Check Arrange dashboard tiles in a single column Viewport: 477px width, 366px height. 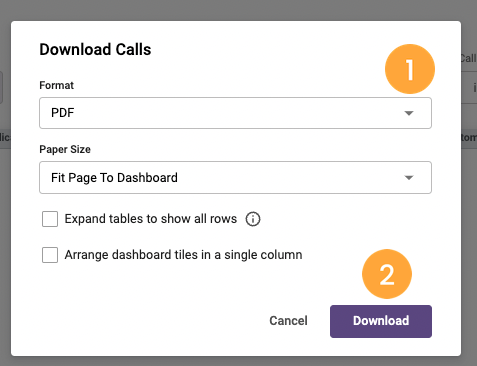pos(50,255)
